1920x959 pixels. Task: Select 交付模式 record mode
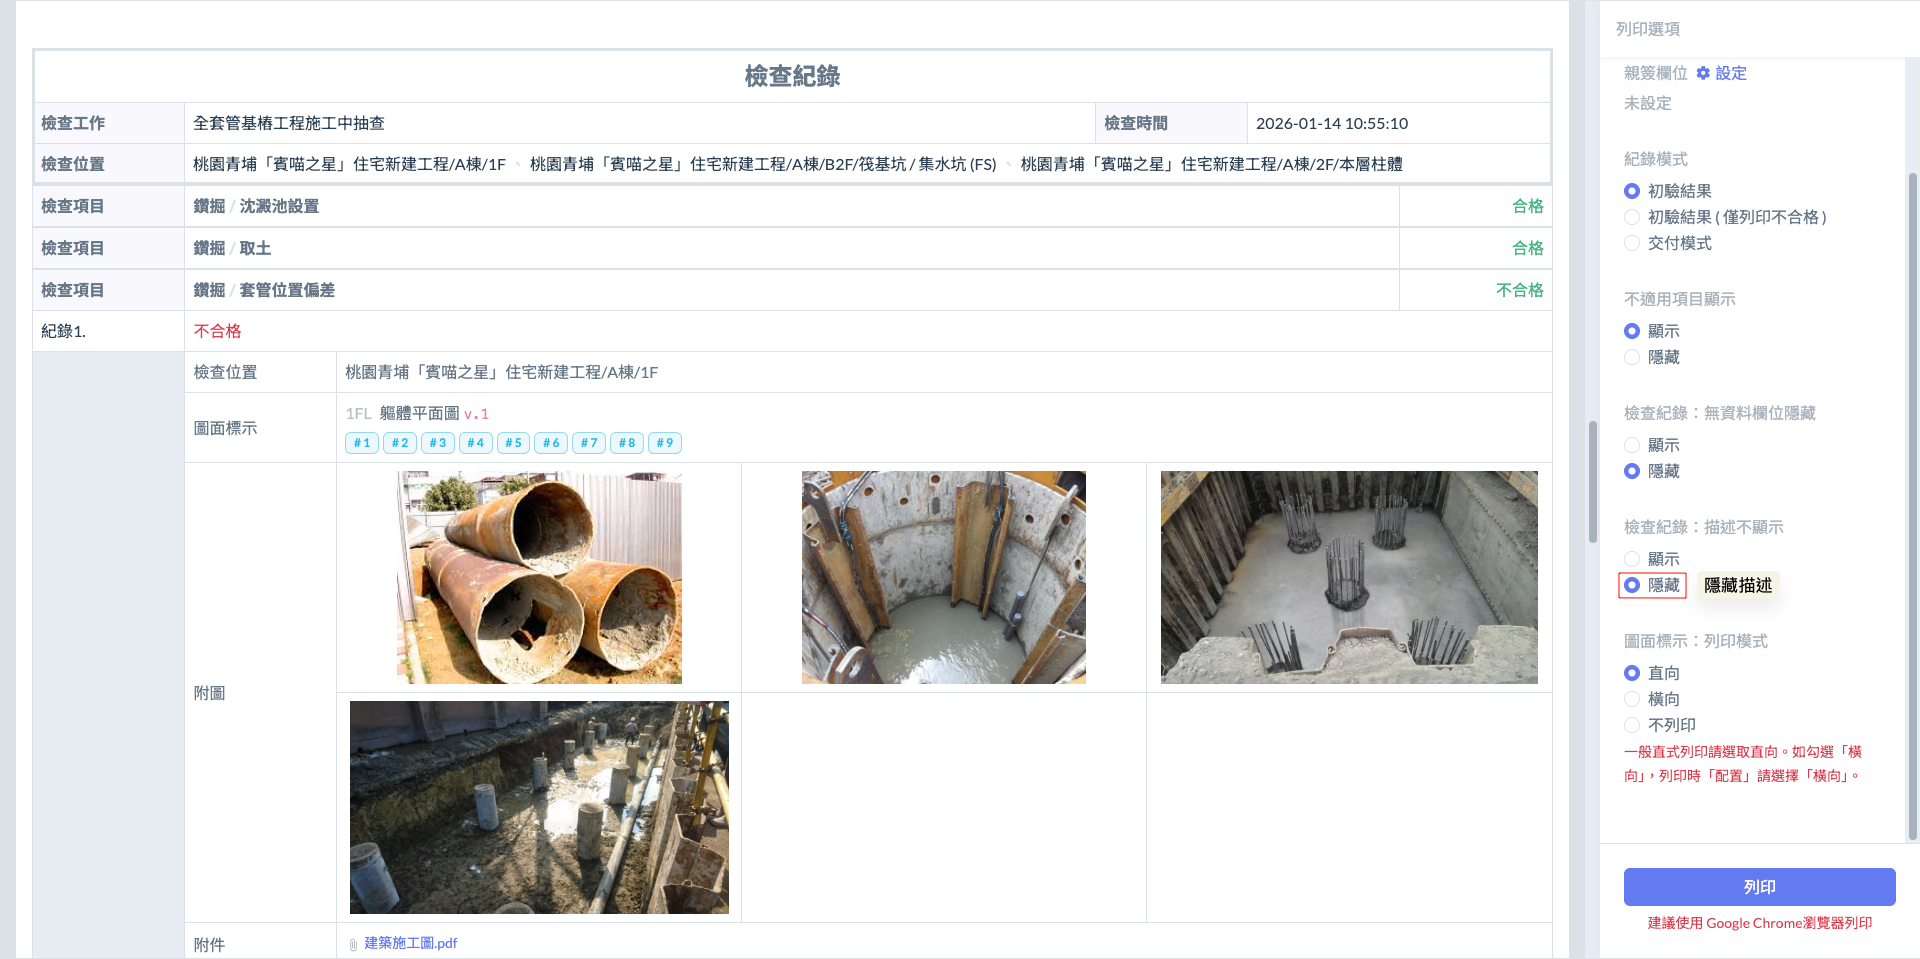tap(1632, 243)
